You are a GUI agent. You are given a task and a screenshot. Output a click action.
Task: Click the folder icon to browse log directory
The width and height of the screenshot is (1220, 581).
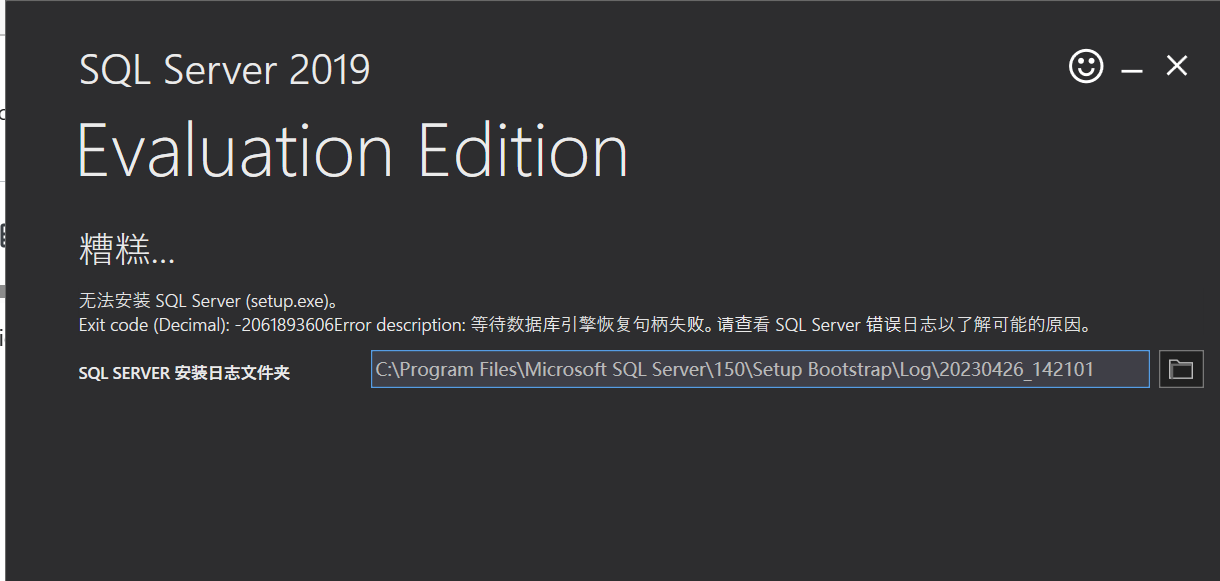[x=1181, y=369]
